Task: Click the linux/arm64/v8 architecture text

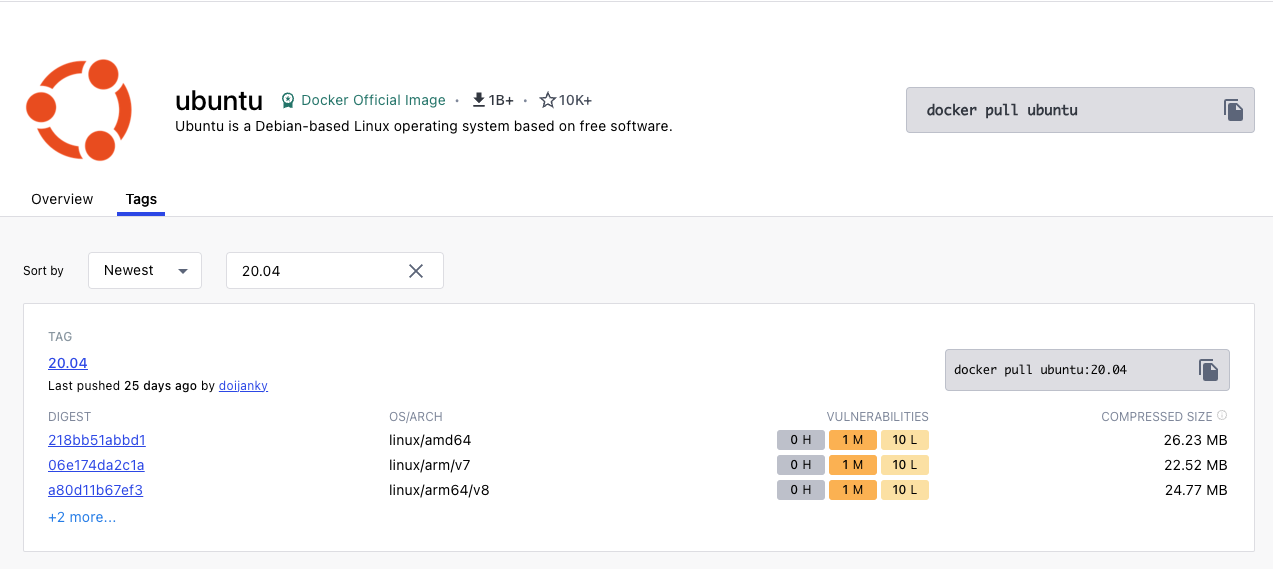Action: 439,490
